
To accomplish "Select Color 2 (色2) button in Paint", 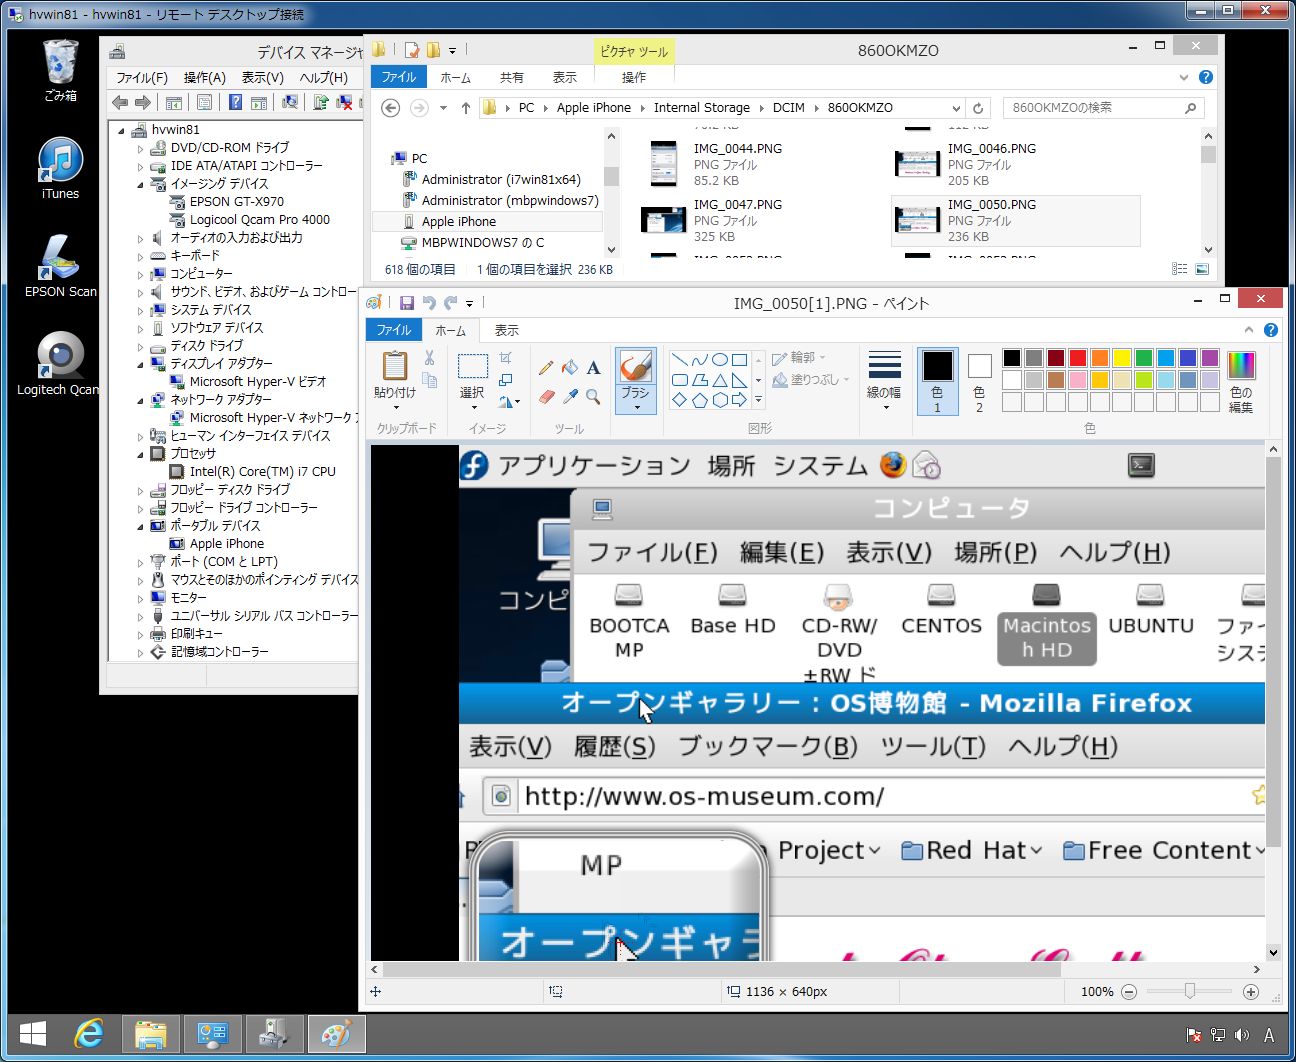I will [x=979, y=381].
